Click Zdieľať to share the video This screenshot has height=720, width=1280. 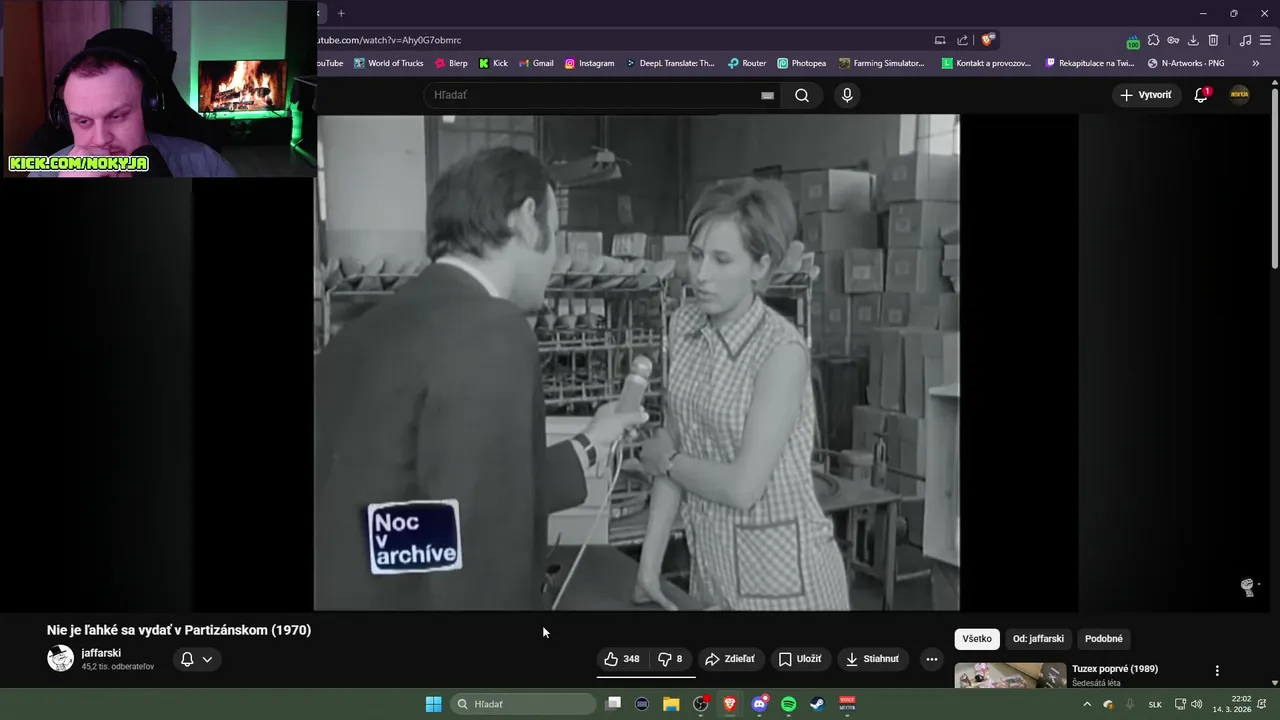730,659
